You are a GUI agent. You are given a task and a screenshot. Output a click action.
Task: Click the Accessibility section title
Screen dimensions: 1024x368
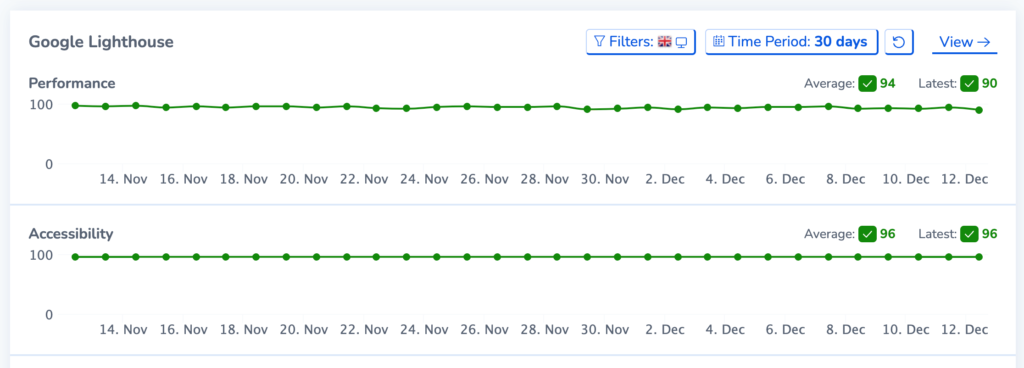[x=71, y=234]
